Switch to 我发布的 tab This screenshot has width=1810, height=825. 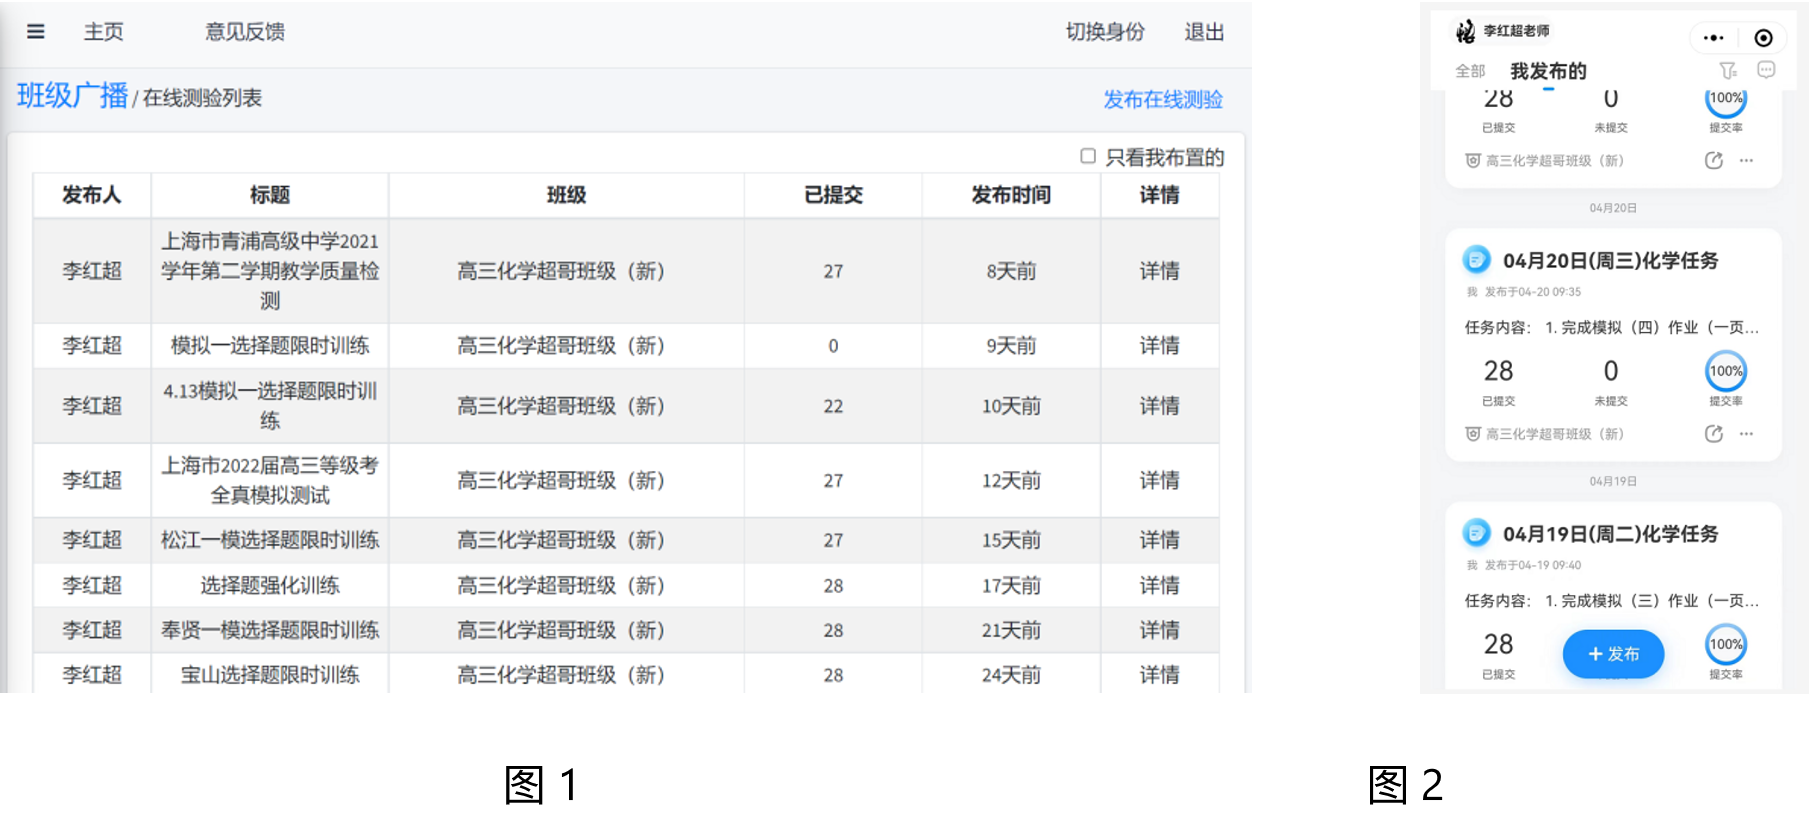(1548, 71)
